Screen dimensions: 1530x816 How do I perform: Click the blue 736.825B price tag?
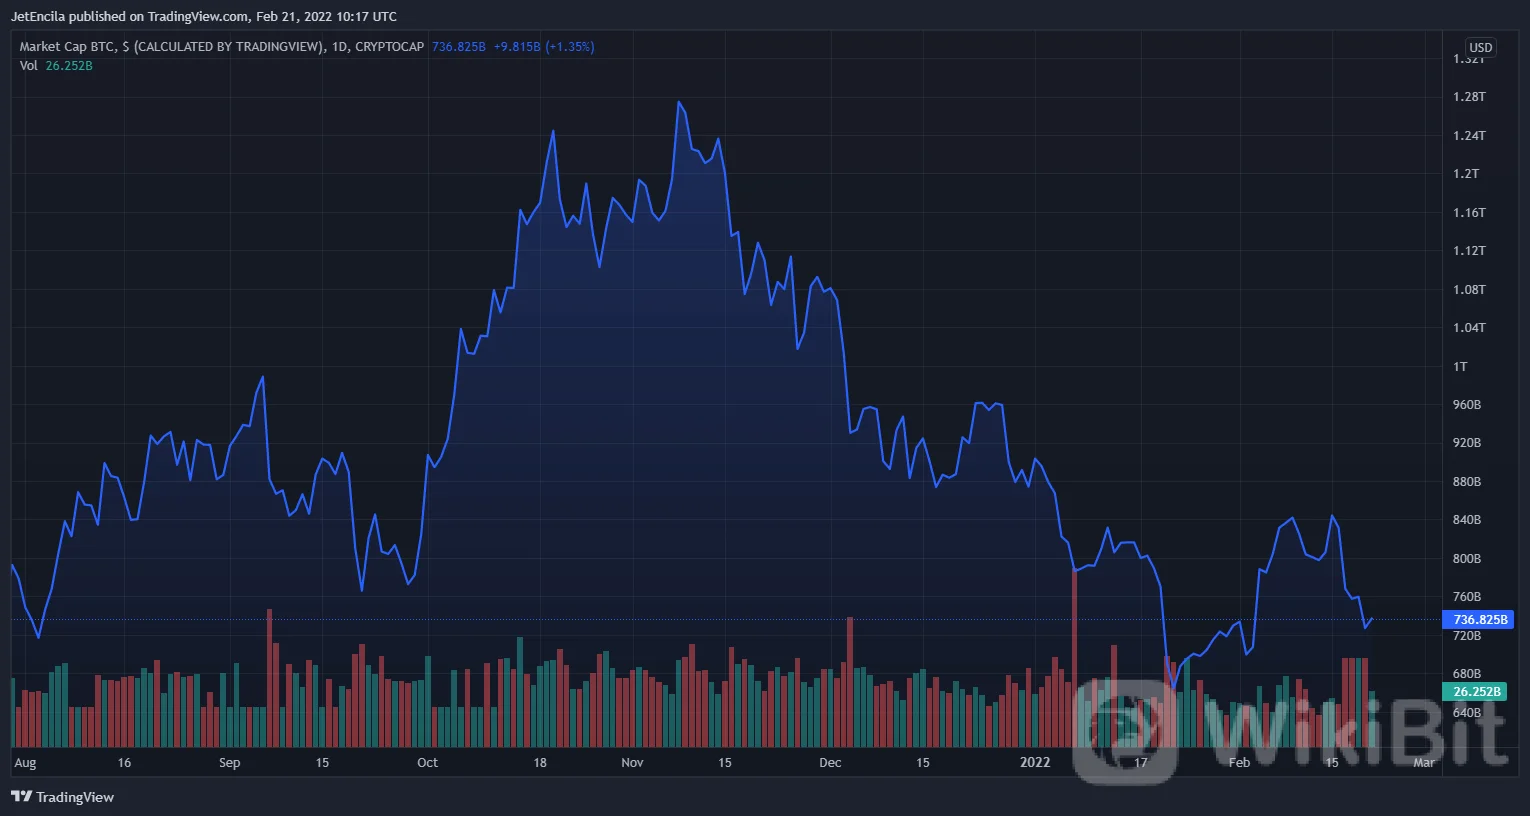(x=1478, y=620)
